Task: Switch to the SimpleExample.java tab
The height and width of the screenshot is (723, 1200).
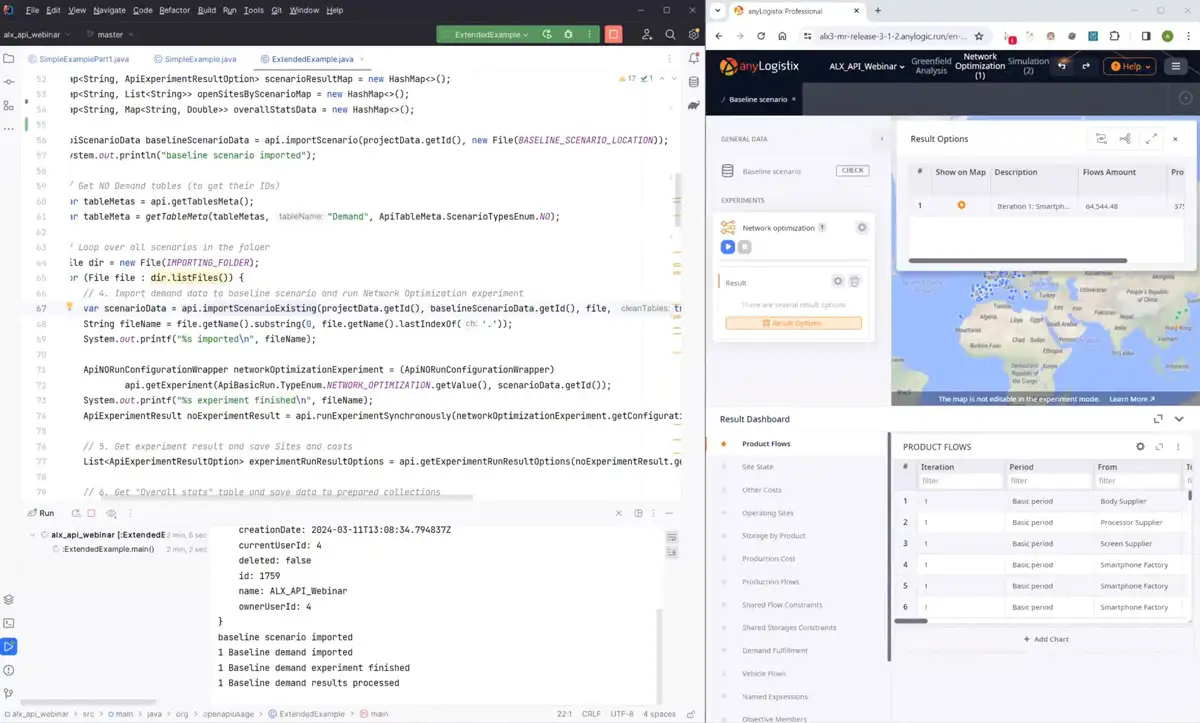Action: tap(200, 59)
